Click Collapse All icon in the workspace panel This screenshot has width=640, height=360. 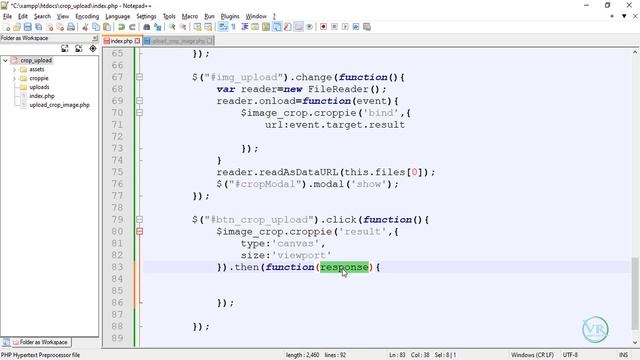click(78, 49)
